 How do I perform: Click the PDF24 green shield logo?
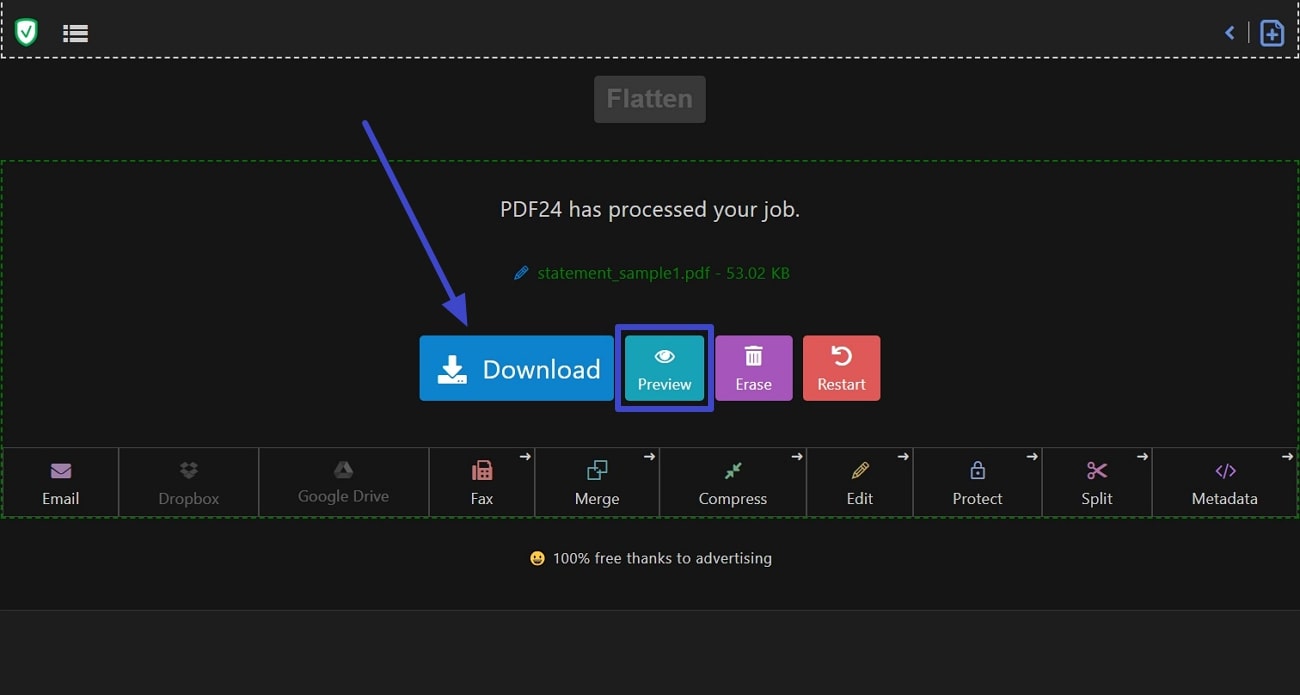pyautogui.click(x=26, y=32)
